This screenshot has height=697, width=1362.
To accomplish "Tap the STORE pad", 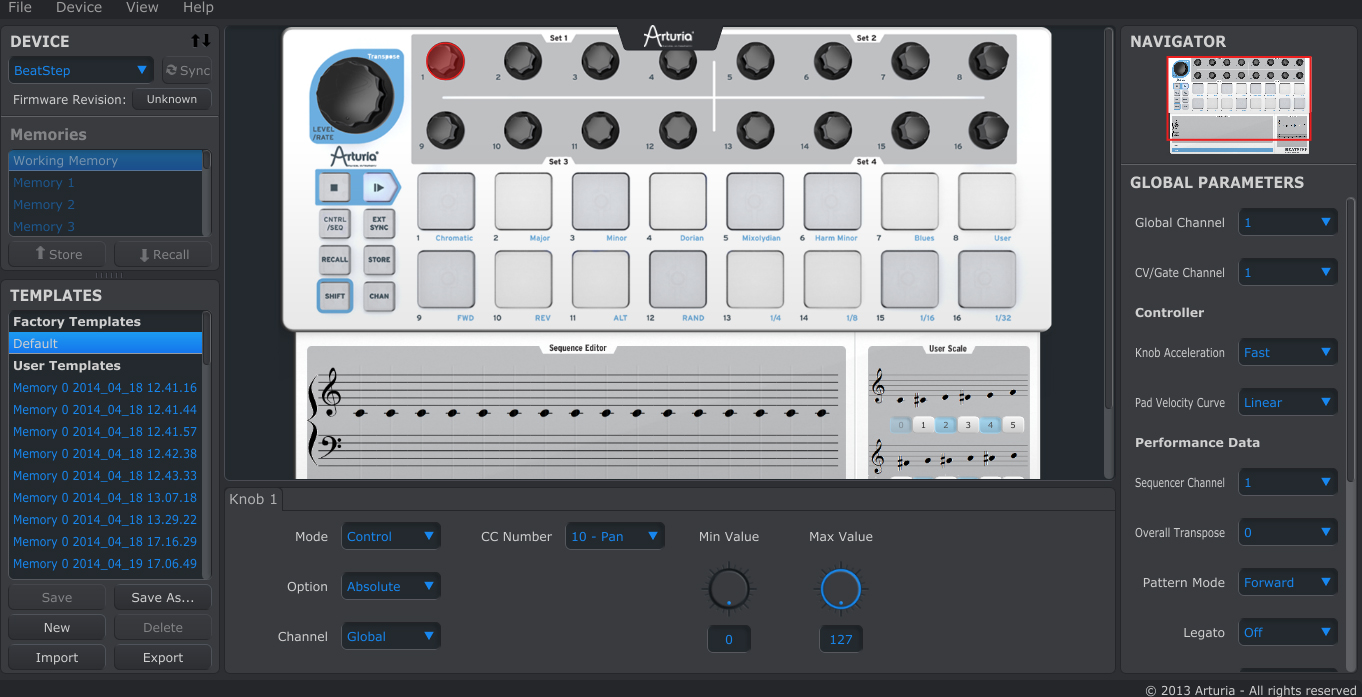I will [379, 260].
